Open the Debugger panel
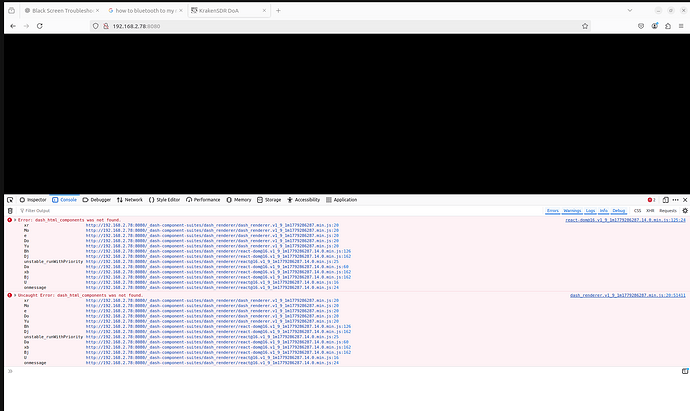Screen dimensions: 690x411 [x=97, y=200]
